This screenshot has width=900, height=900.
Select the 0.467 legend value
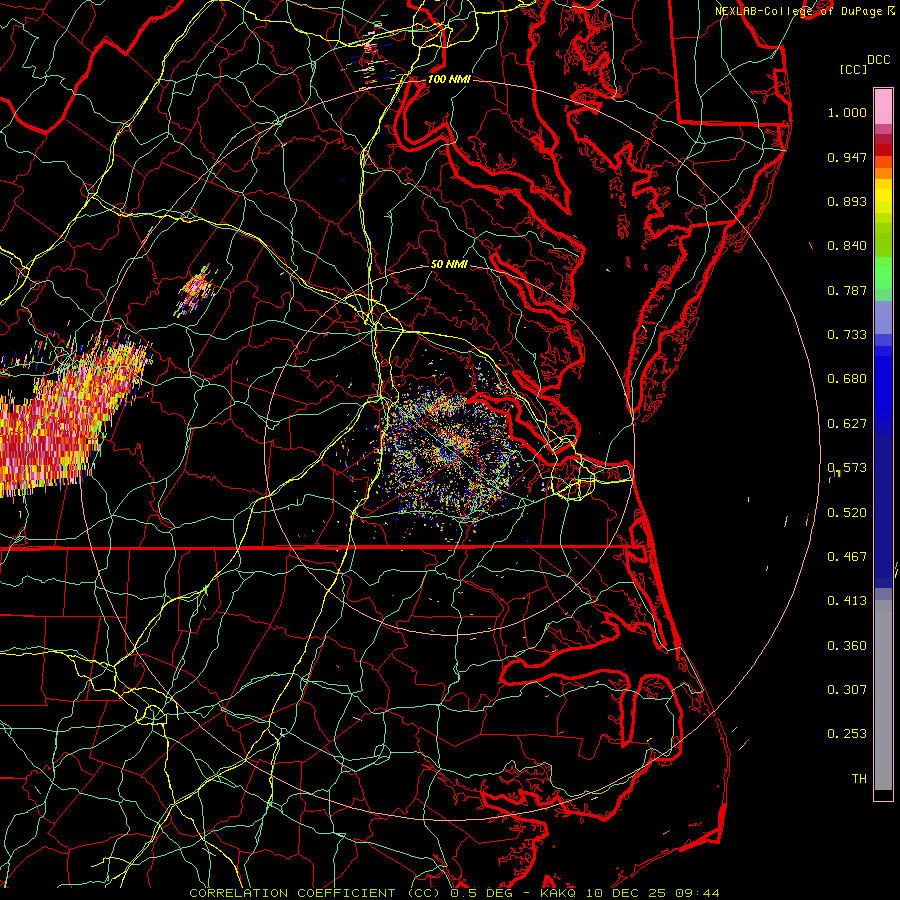(847, 557)
